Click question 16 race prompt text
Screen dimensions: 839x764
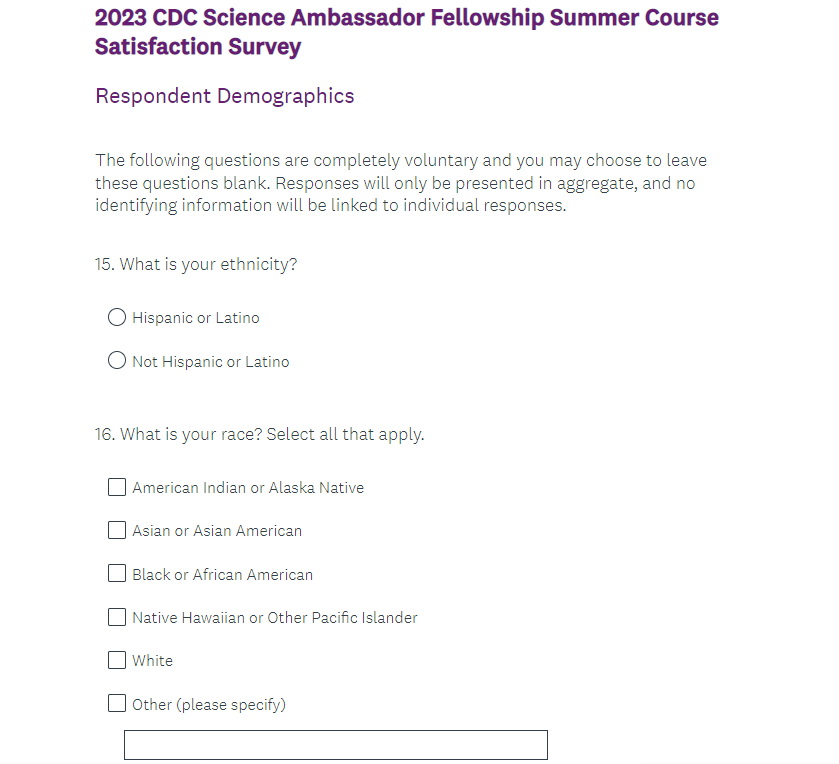coord(260,435)
